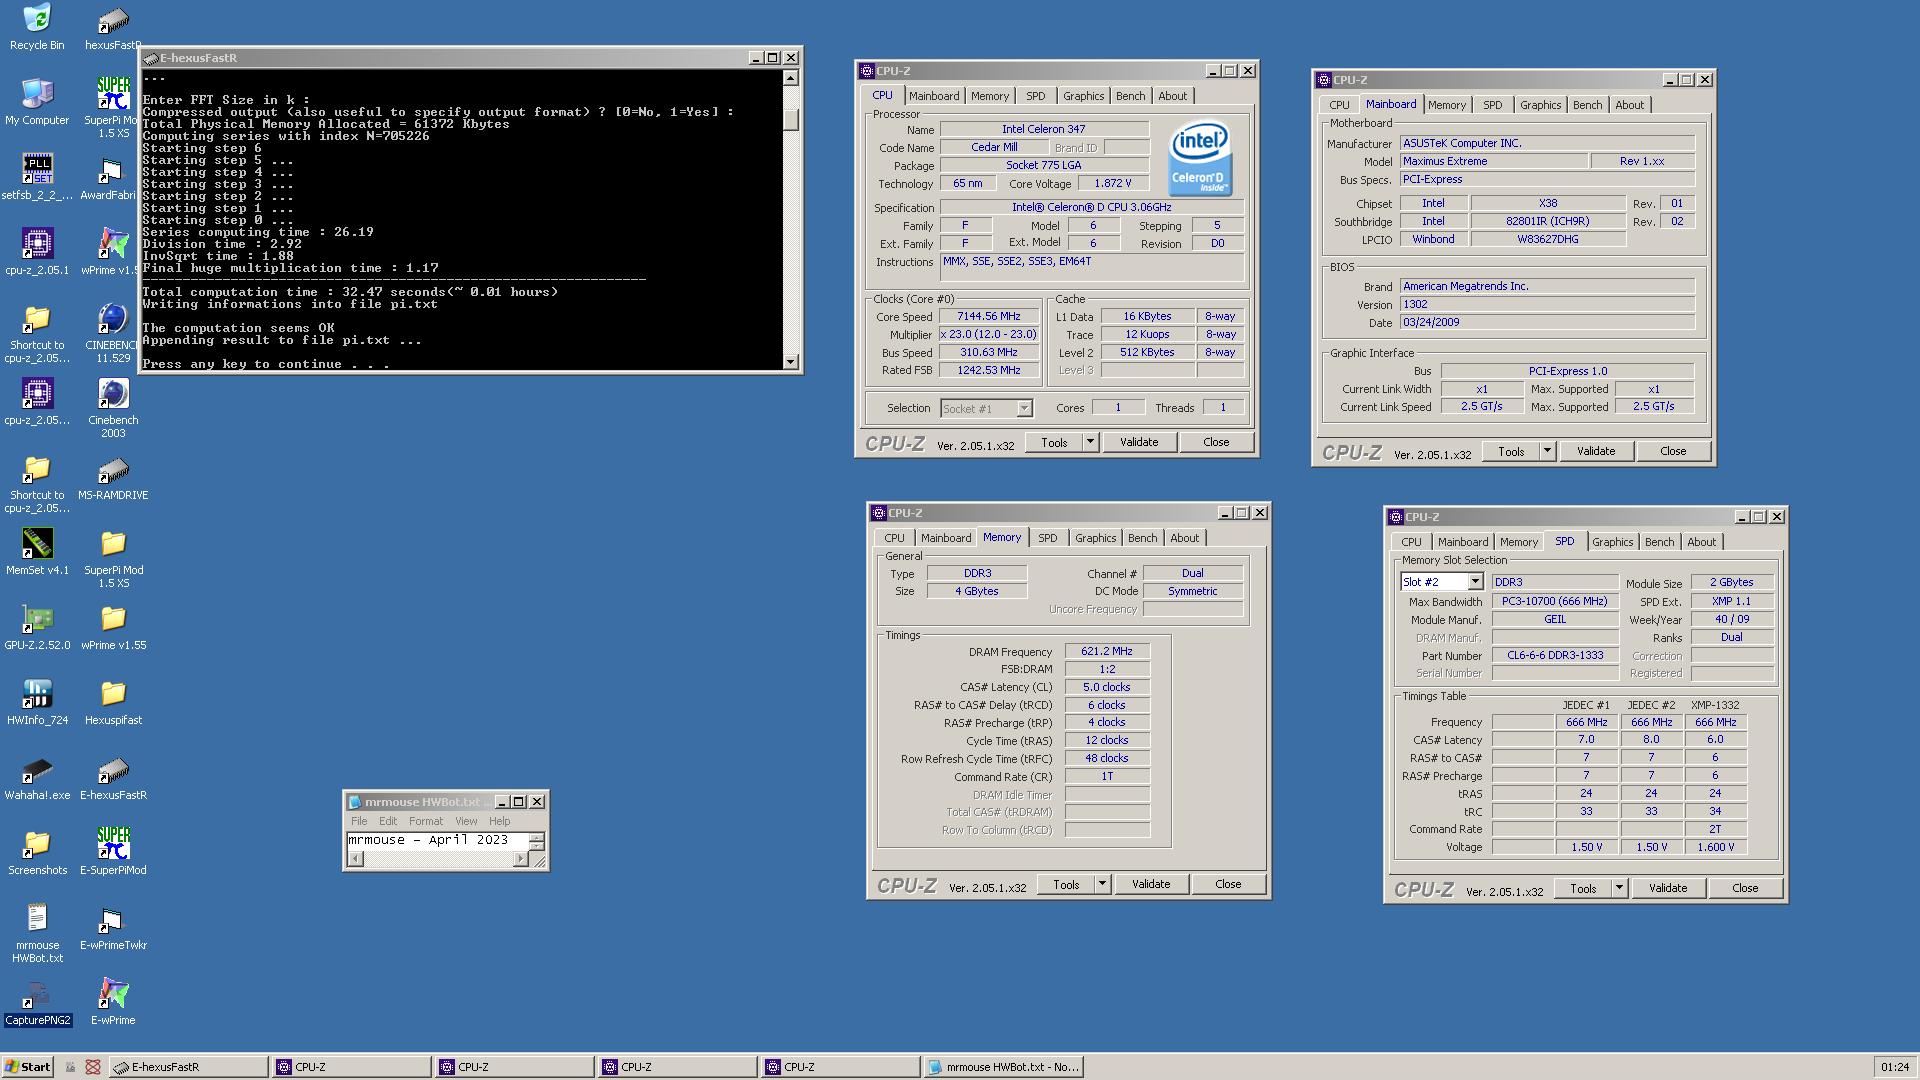1920x1080 pixels.
Task: Click Tools button in Memory window
Action: point(1066,884)
